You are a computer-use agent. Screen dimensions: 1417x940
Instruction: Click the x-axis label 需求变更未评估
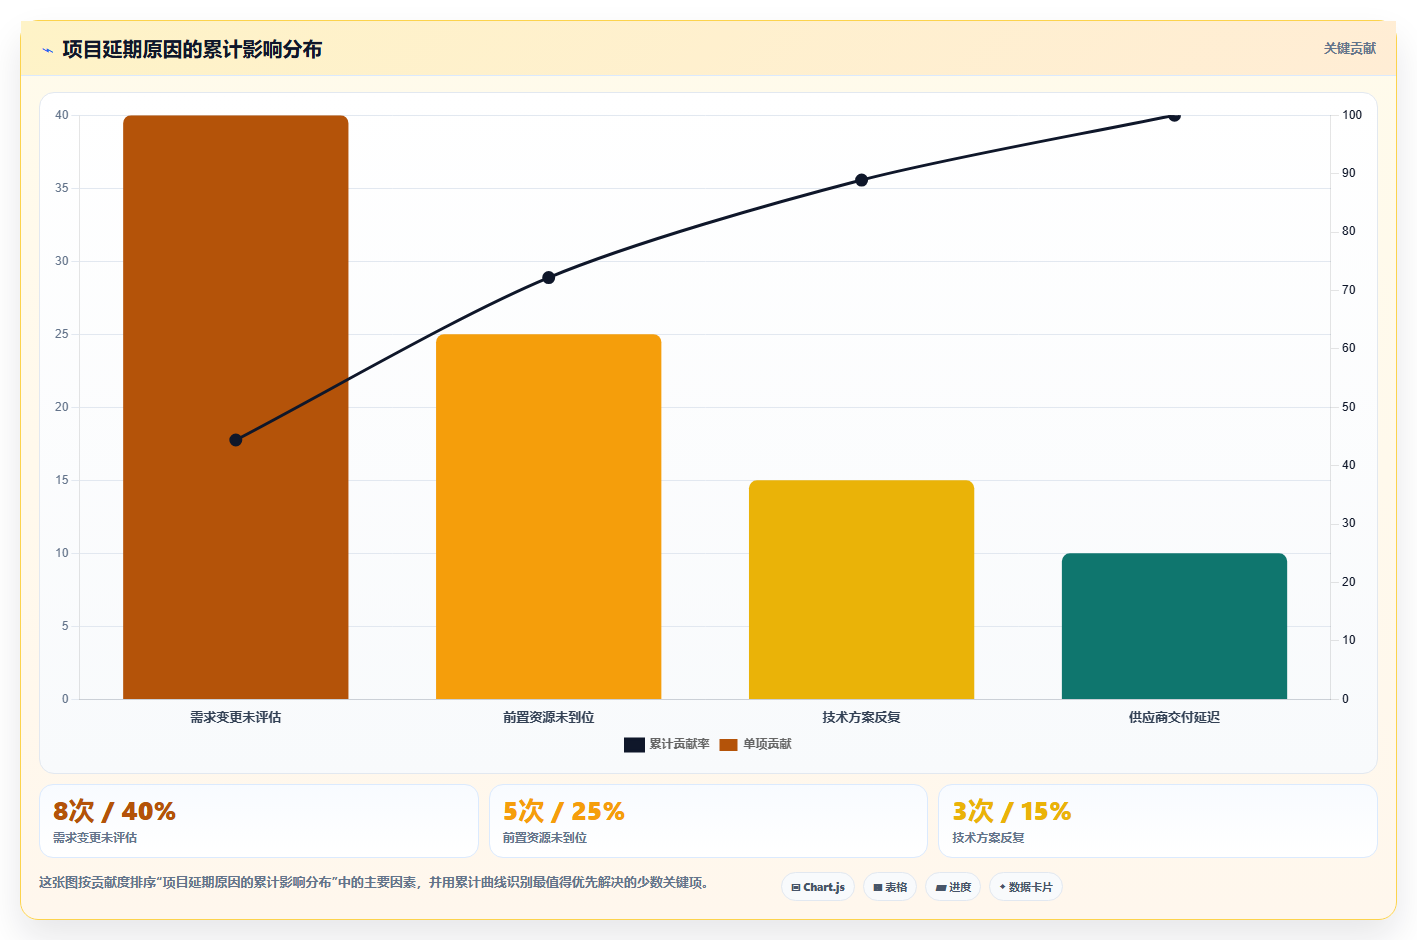[236, 717]
